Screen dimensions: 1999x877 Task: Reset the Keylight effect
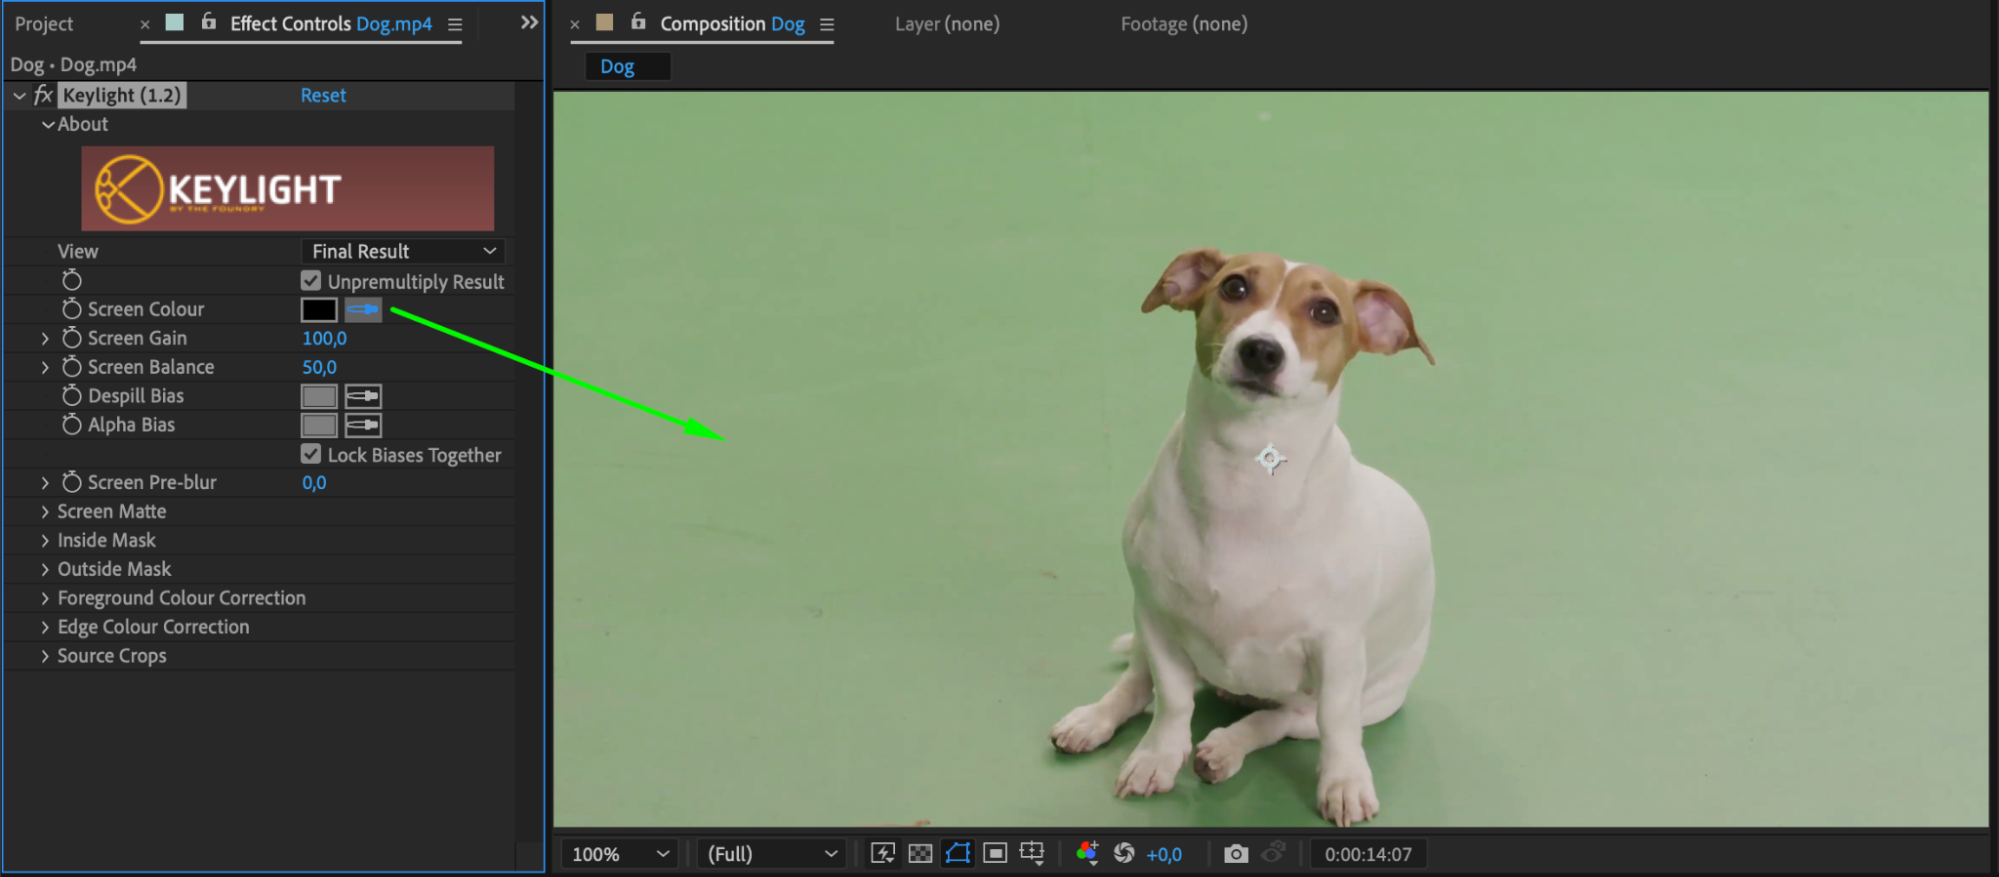(323, 96)
